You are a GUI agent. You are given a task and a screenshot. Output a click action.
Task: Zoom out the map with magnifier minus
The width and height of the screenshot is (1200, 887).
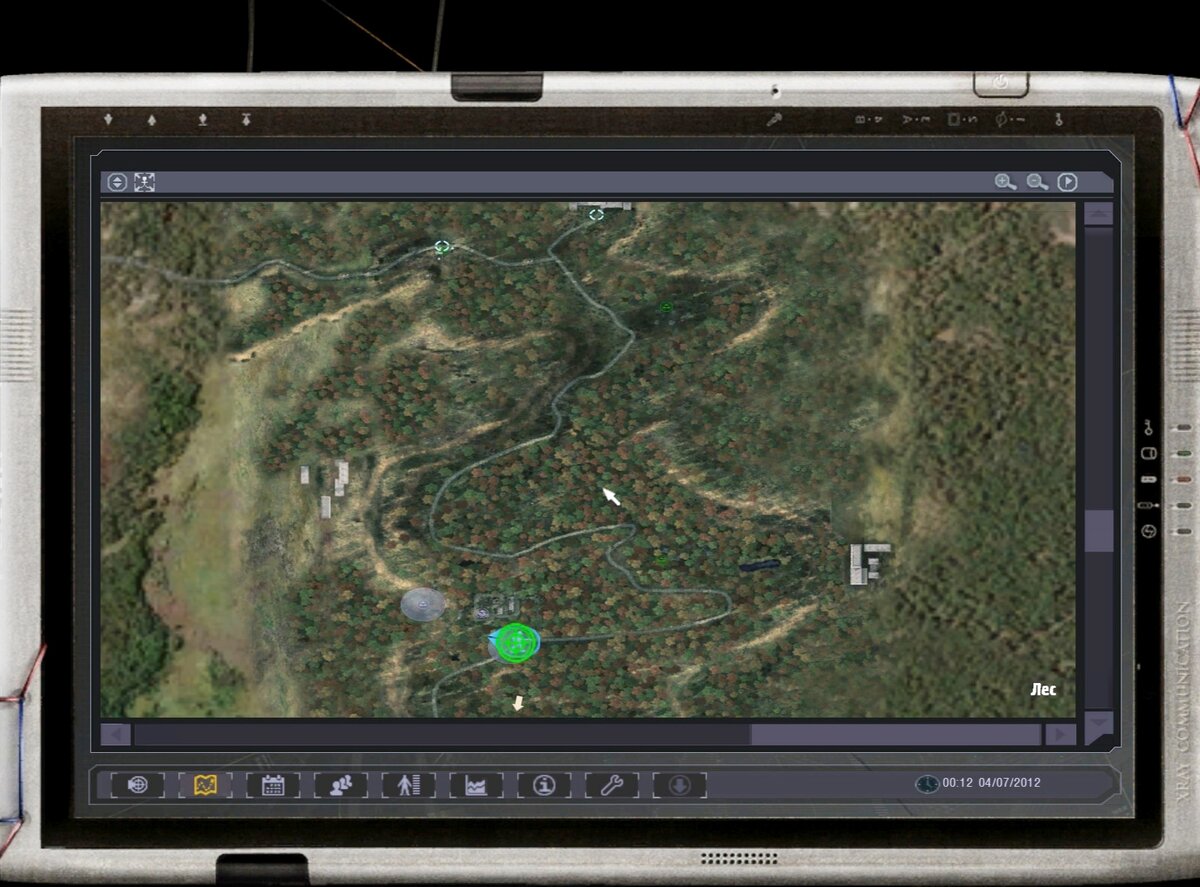tap(1037, 182)
